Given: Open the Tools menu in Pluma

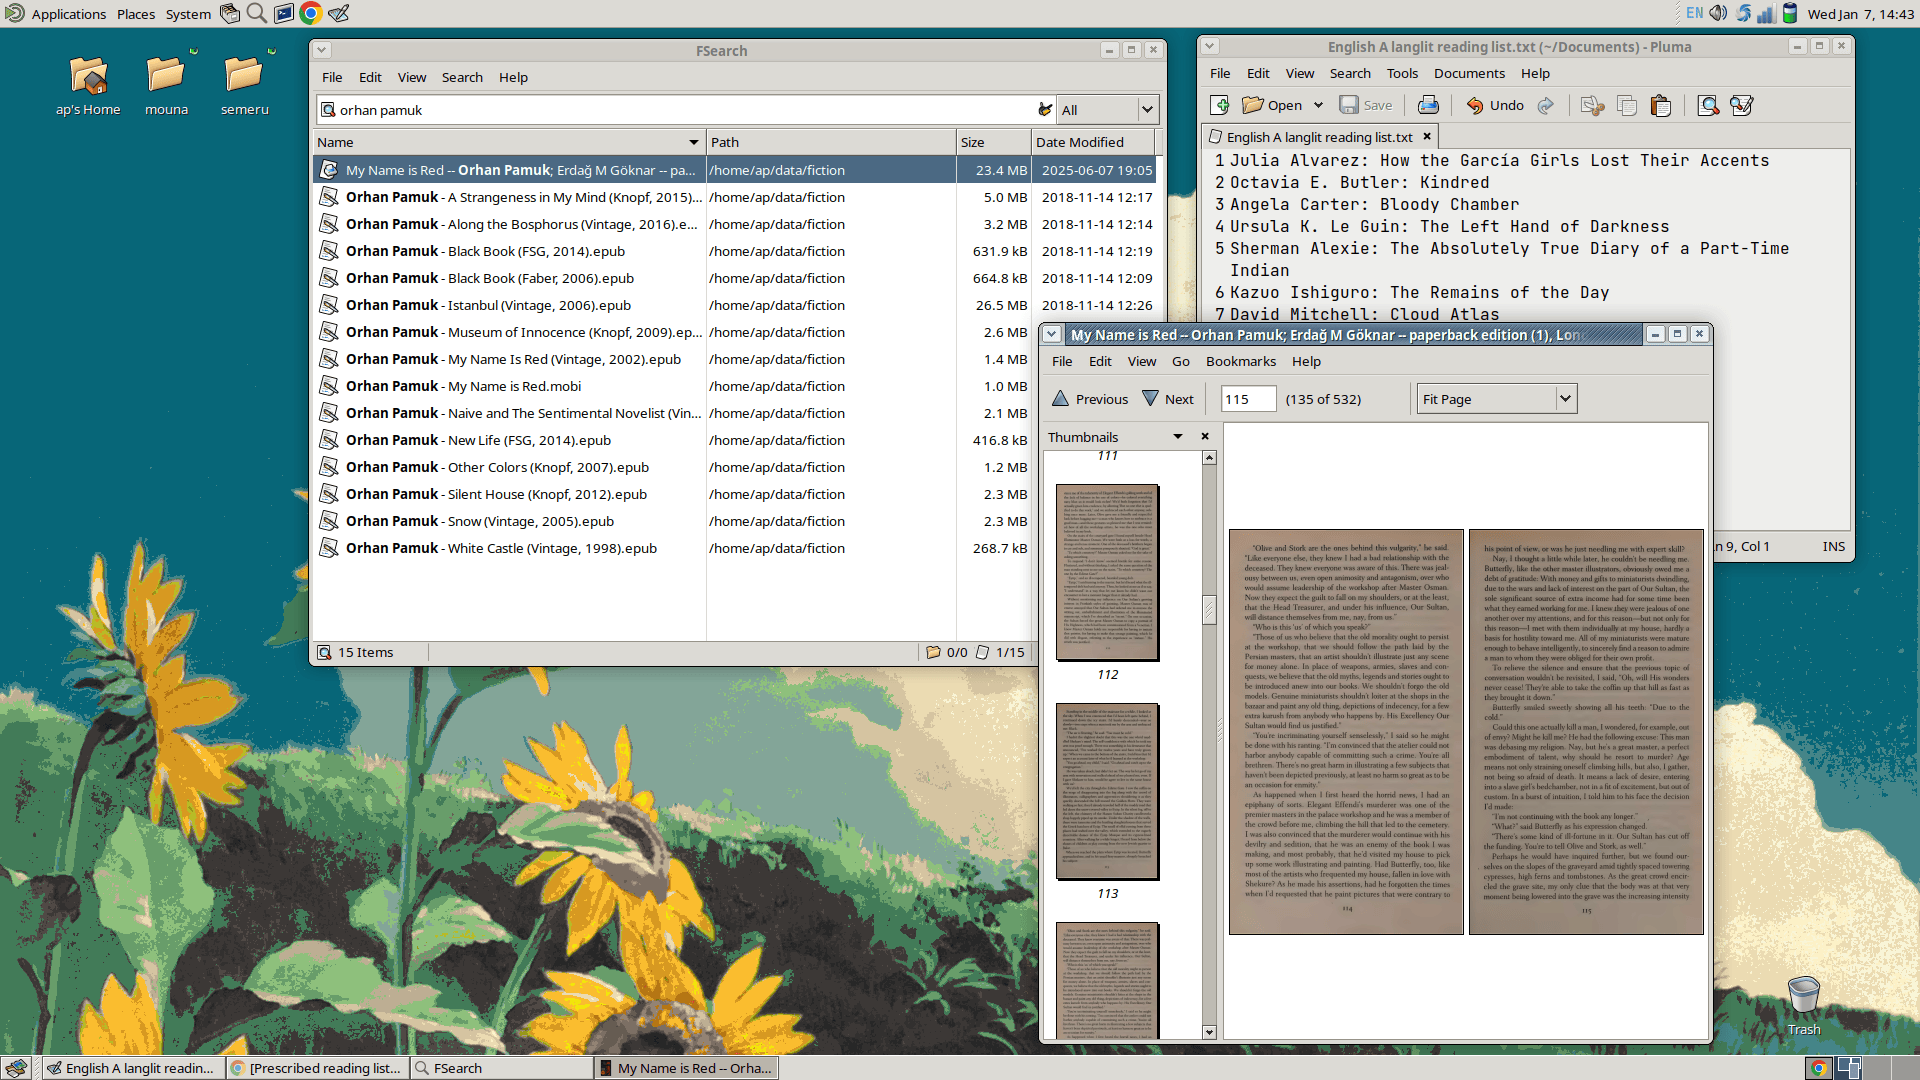Looking at the screenshot, I should (1401, 73).
